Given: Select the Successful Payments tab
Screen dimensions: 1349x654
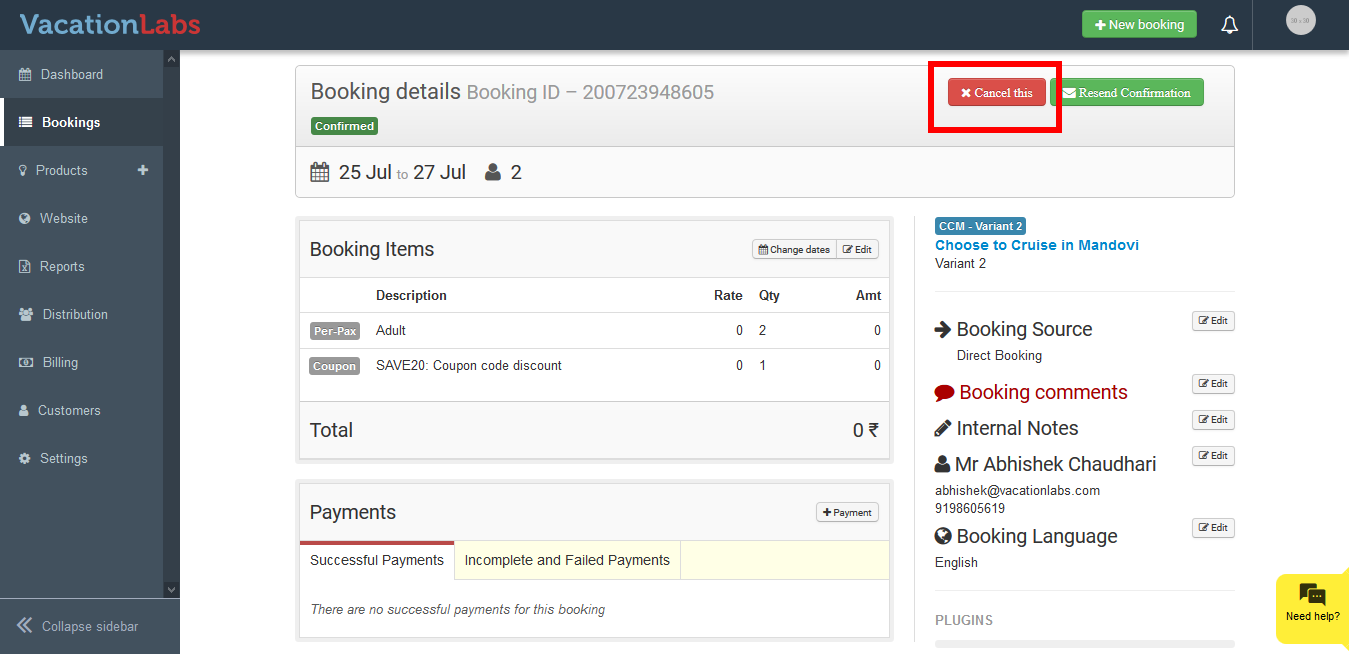Looking at the screenshot, I should click(x=377, y=560).
